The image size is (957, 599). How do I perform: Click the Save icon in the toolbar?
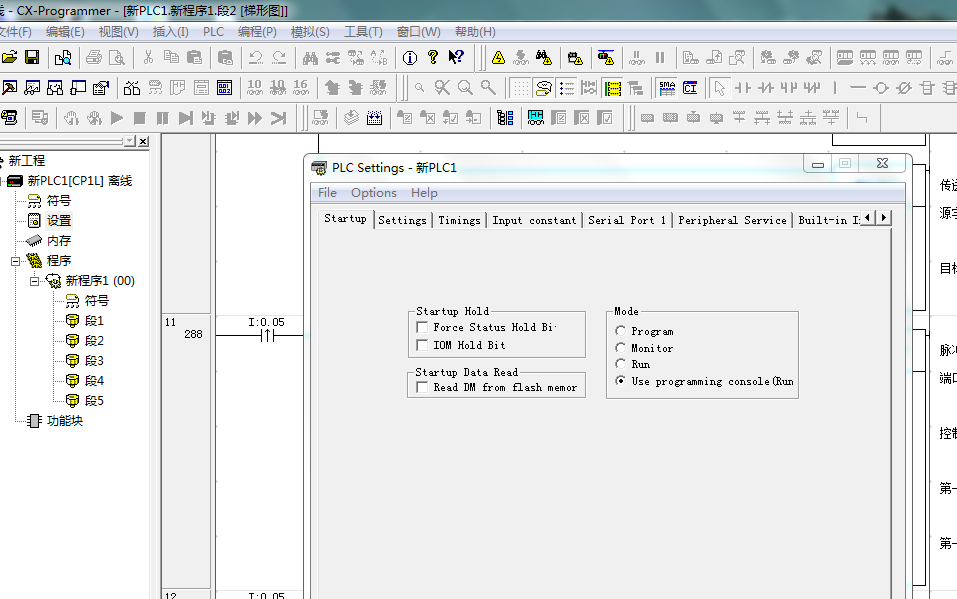(32, 58)
